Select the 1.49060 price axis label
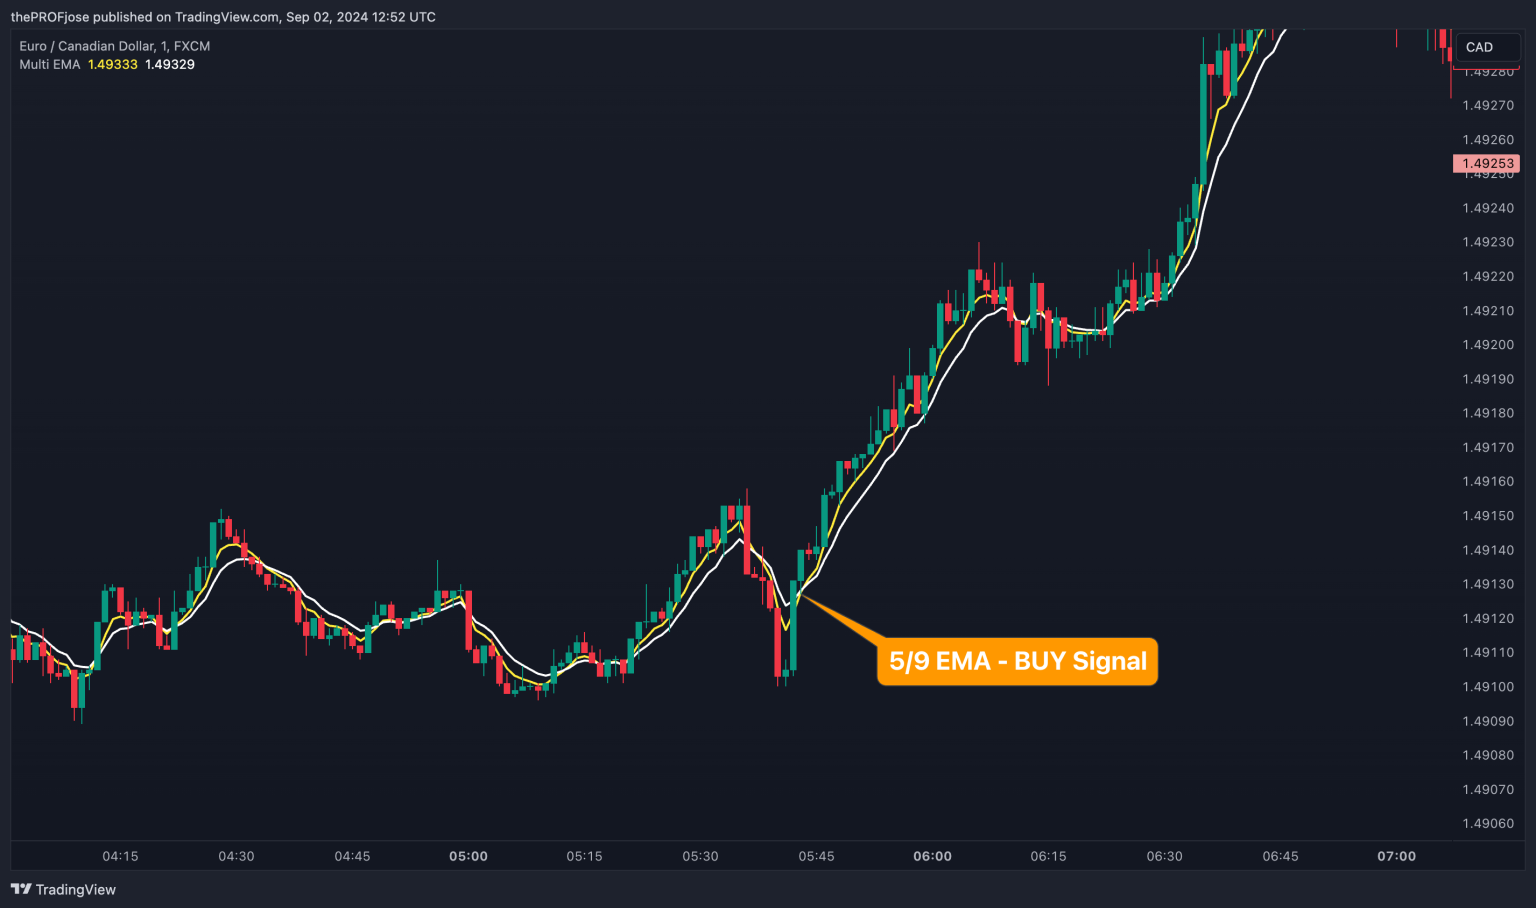1536x908 pixels. (x=1488, y=824)
